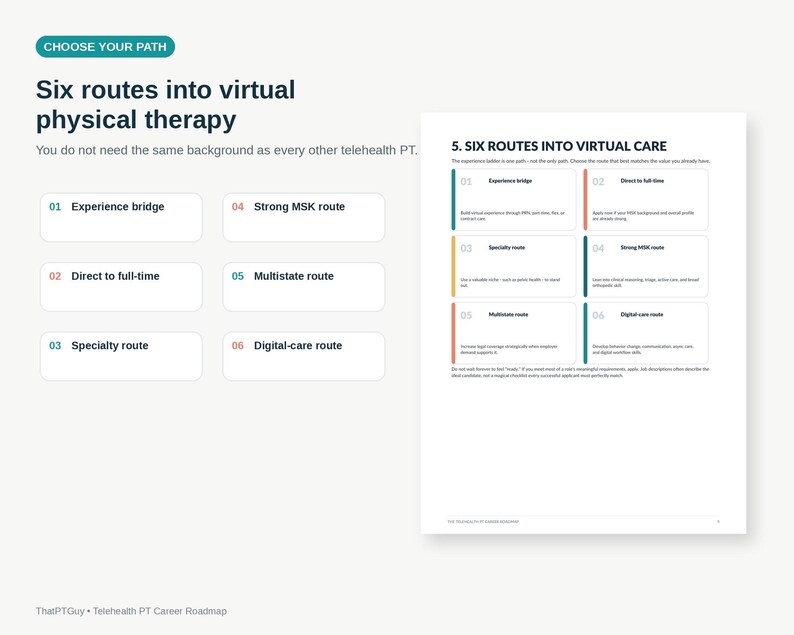Screen dimensions: 794x635
Task: Select the Experience bridge card on the left
Action: 121,217
